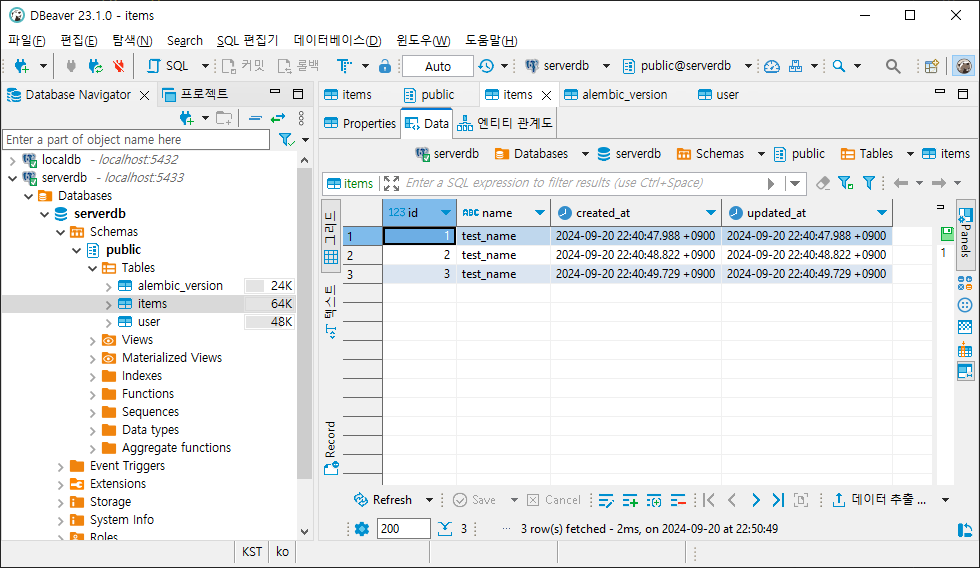Click the transaction lock icon

pyautogui.click(x=385, y=66)
